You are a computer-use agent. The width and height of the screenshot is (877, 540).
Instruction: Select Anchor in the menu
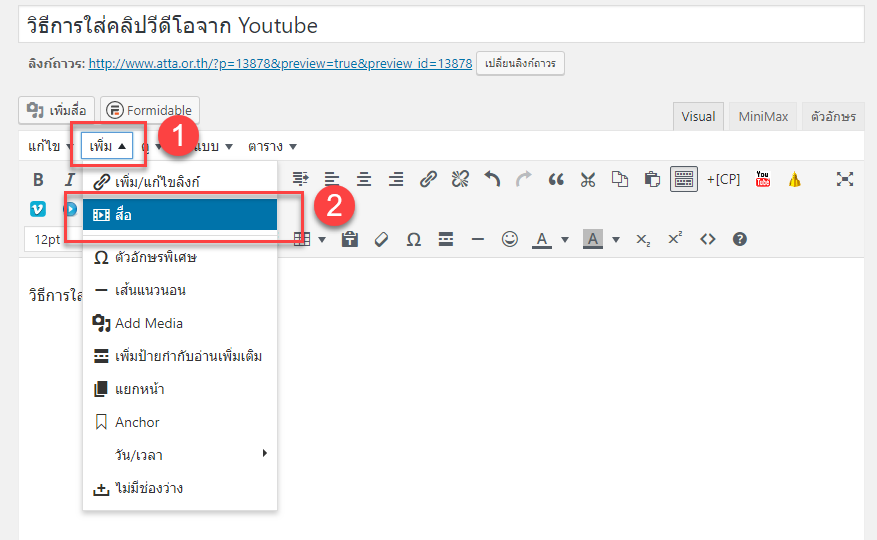point(180,422)
